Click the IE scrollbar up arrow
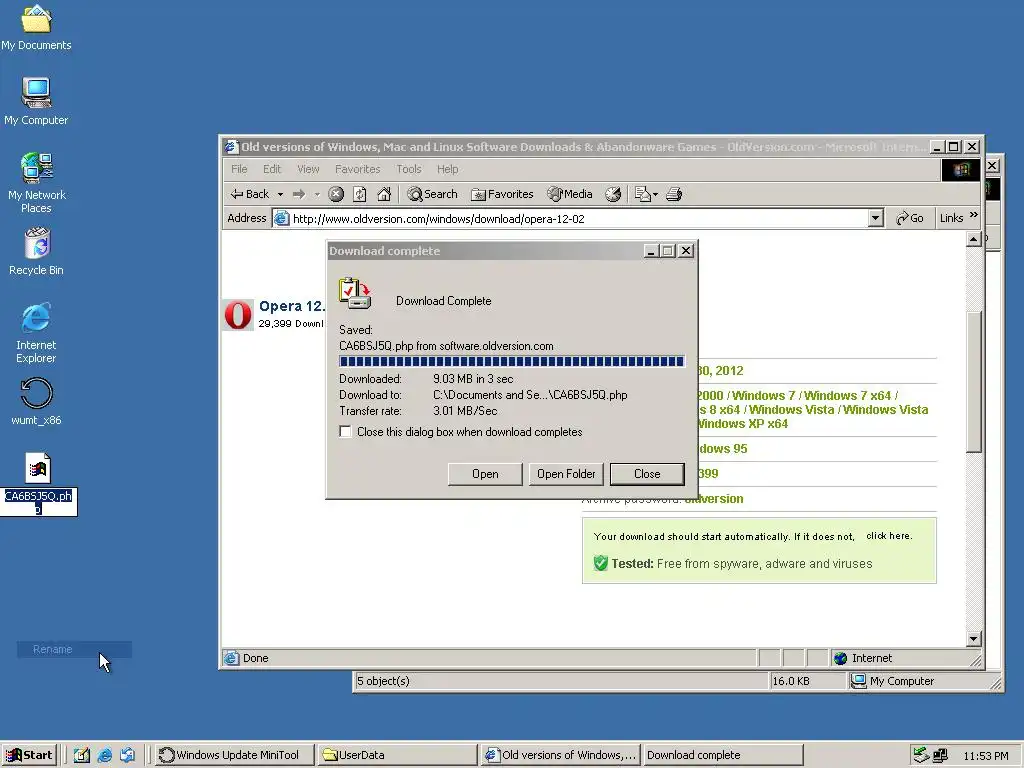 (973, 240)
